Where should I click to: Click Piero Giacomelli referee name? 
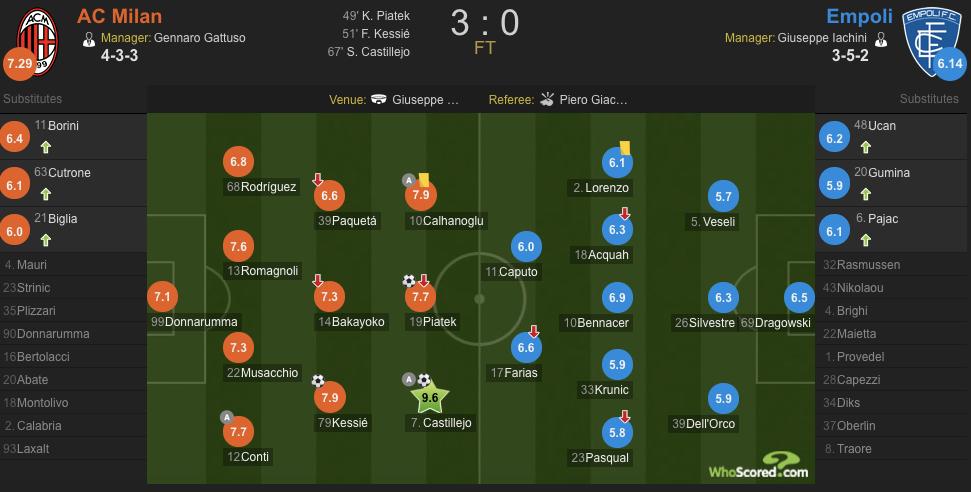(x=594, y=99)
